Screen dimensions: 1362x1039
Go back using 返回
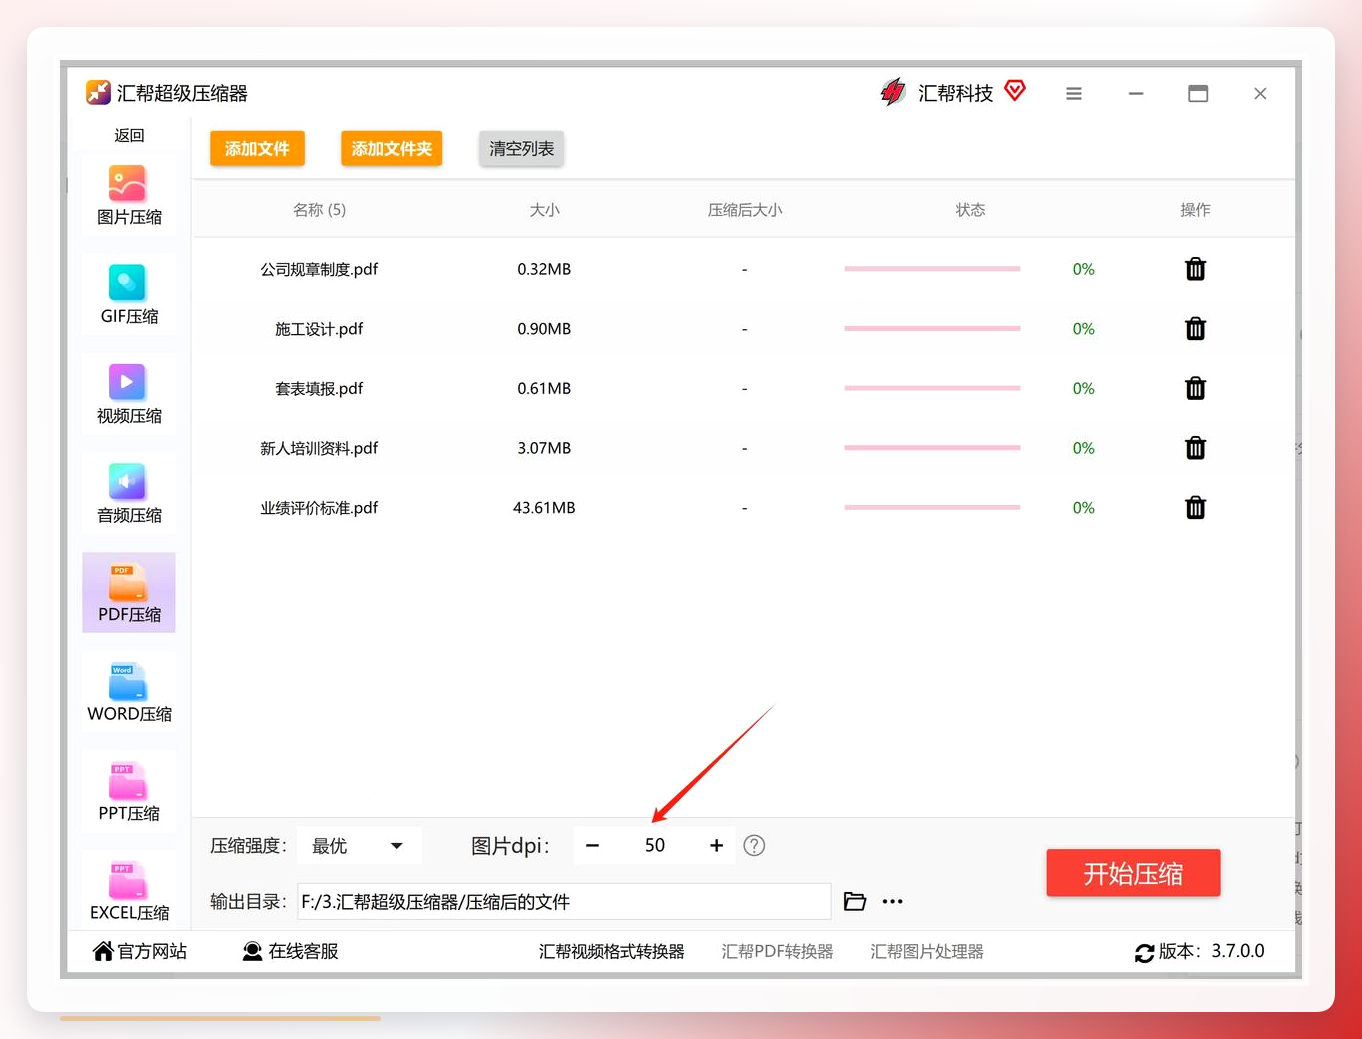(129, 135)
